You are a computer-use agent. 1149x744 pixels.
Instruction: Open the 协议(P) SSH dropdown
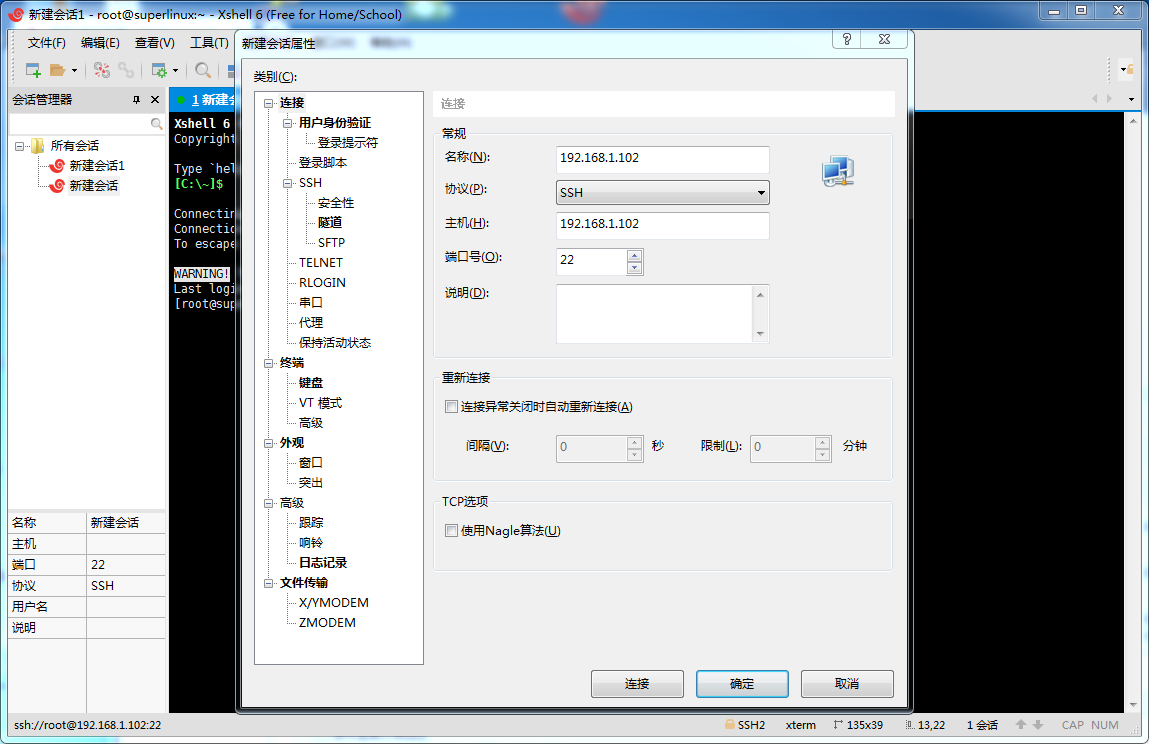pyautogui.click(x=662, y=193)
